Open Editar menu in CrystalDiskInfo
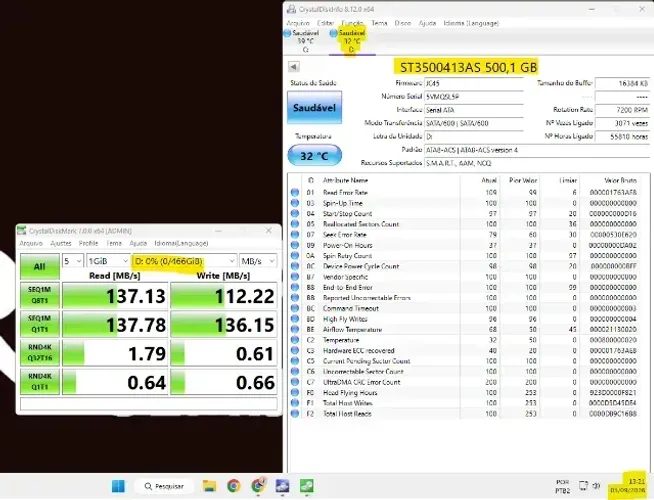Image resolution: width=654 pixels, height=500 pixels. pyautogui.click(x=325, y=23)
